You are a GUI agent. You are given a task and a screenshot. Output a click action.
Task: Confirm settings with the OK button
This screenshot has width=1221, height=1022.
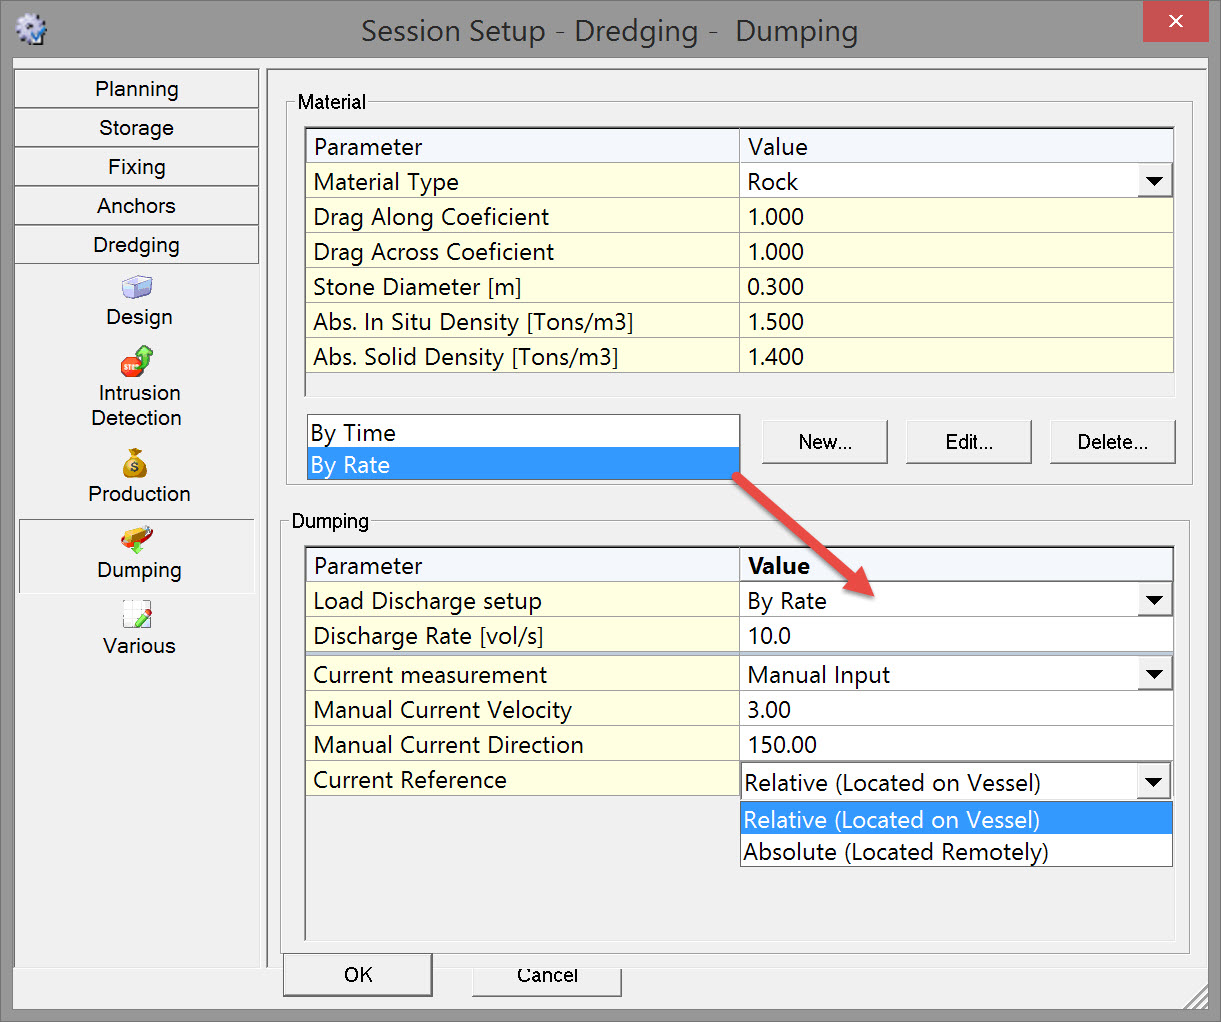pyautogui.click(x=358, y=975)
